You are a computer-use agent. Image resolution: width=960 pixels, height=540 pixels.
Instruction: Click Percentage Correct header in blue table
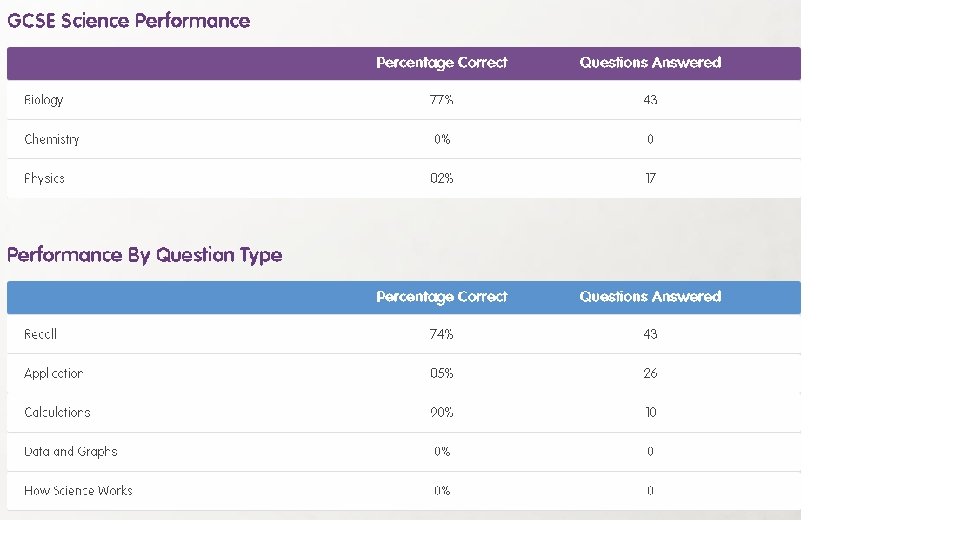442,296
